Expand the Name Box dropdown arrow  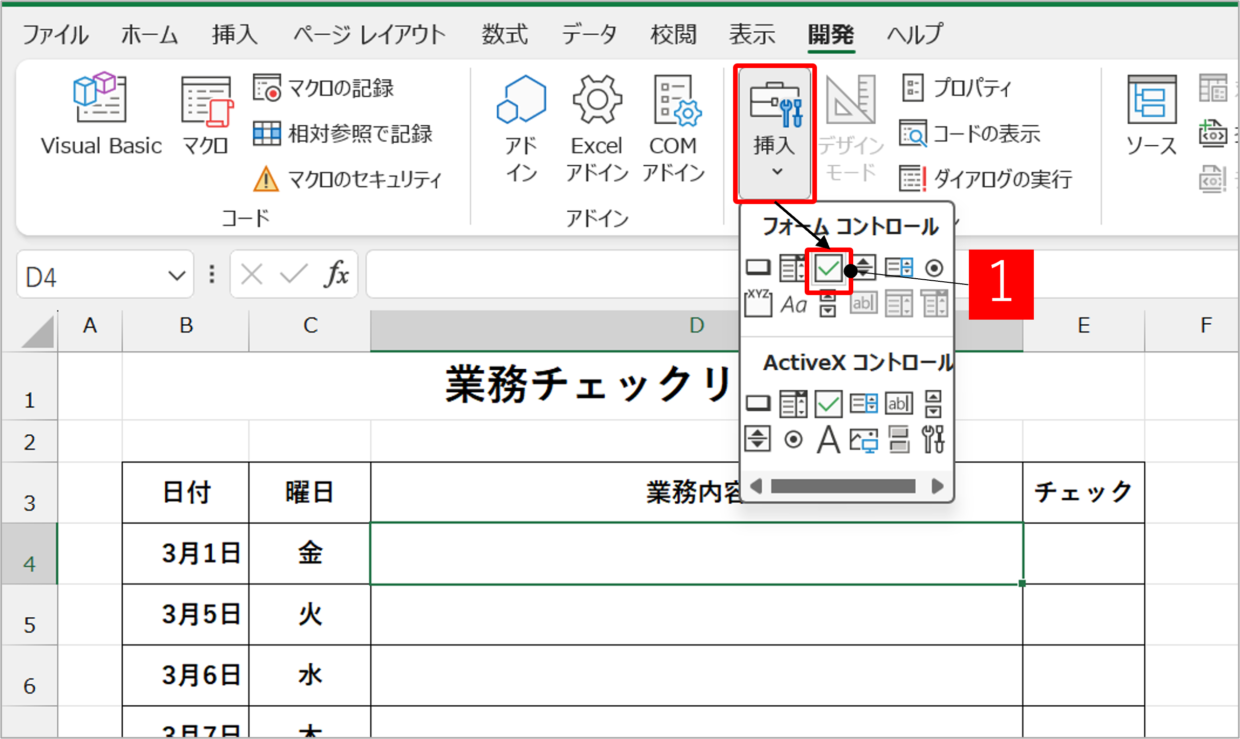[177, 276]
